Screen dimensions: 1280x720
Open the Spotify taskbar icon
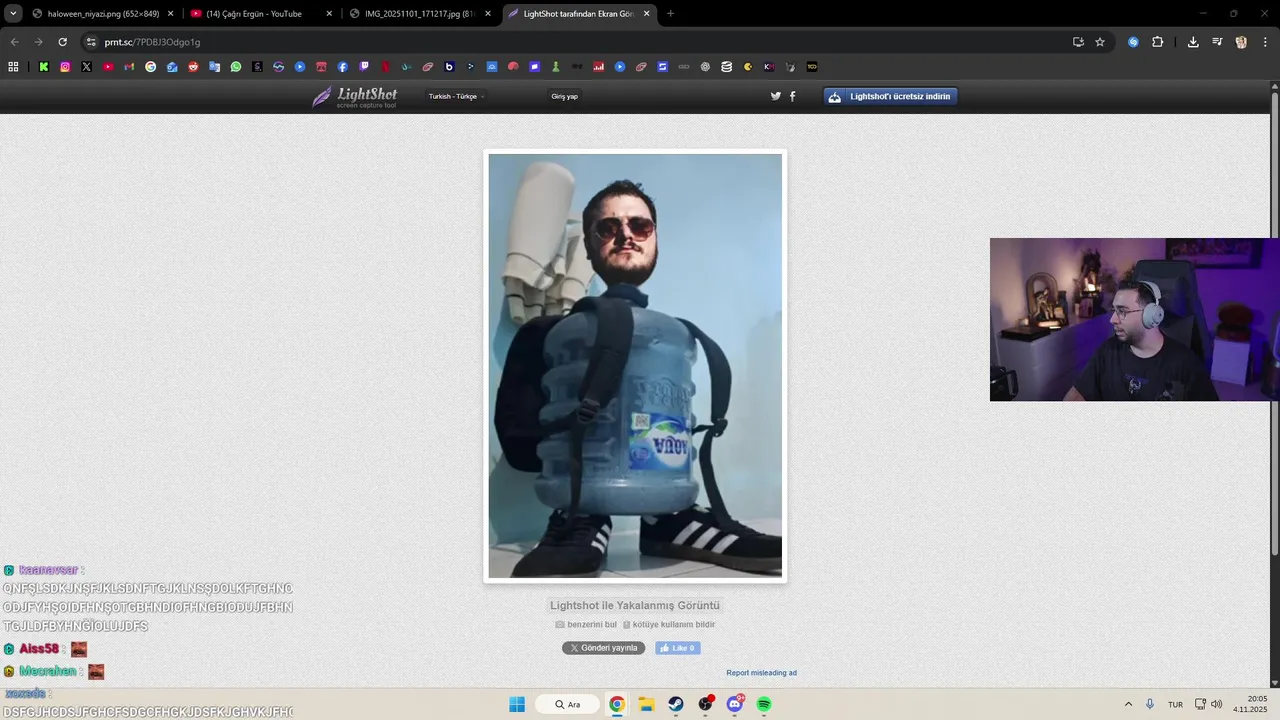click(x=764, y=704)
